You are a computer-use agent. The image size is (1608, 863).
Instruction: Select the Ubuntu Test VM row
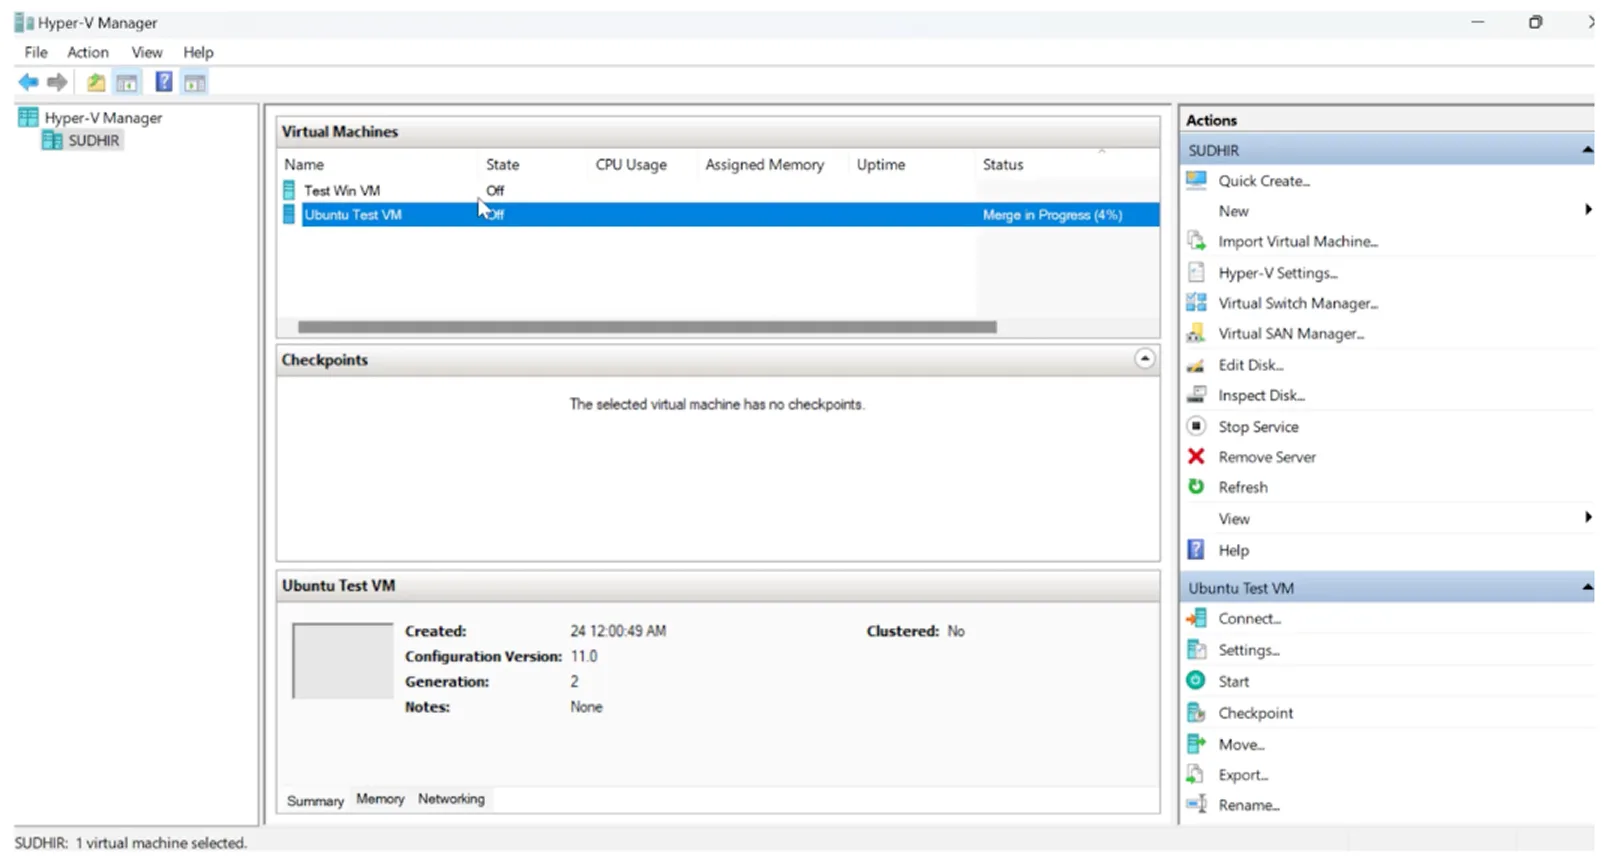[718, 214]
